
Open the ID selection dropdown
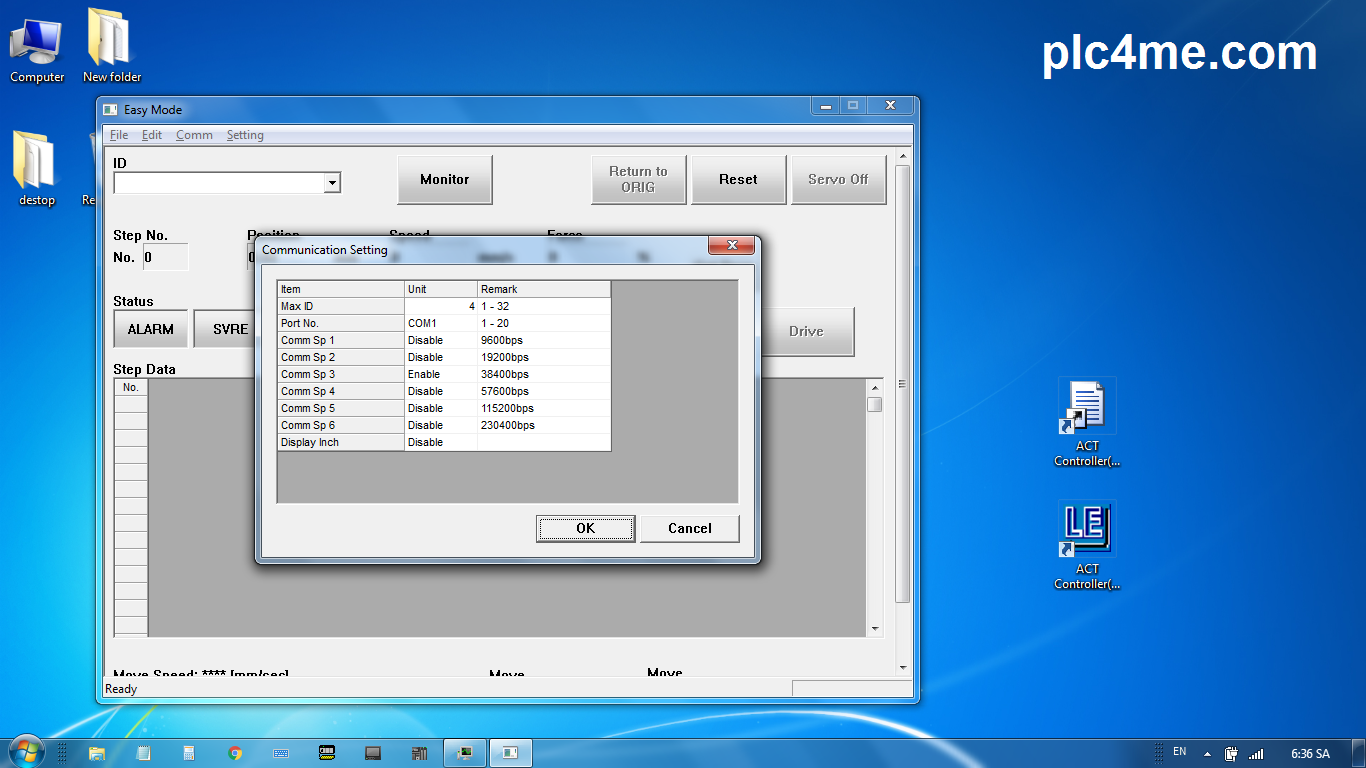[331, 183]
